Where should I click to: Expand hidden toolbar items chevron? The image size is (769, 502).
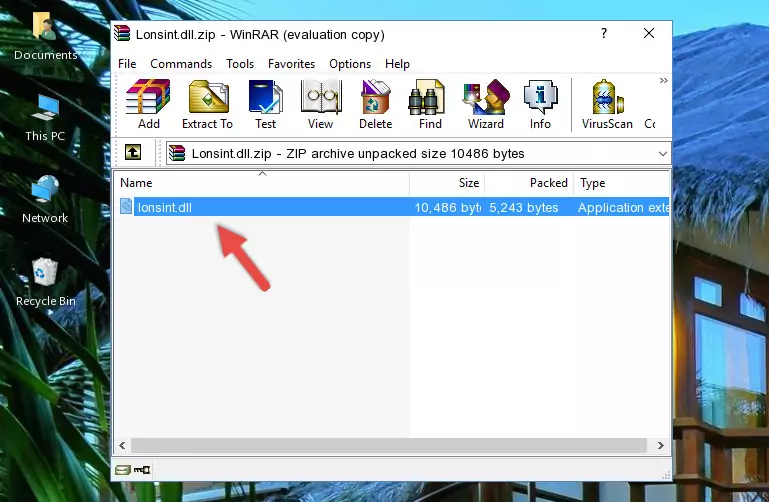point(664,80)
